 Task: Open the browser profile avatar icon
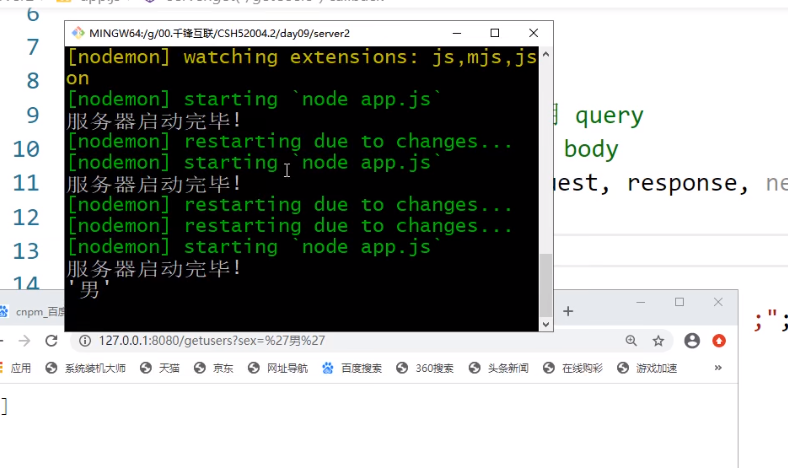pyautogui.click(x=692, y=341)
